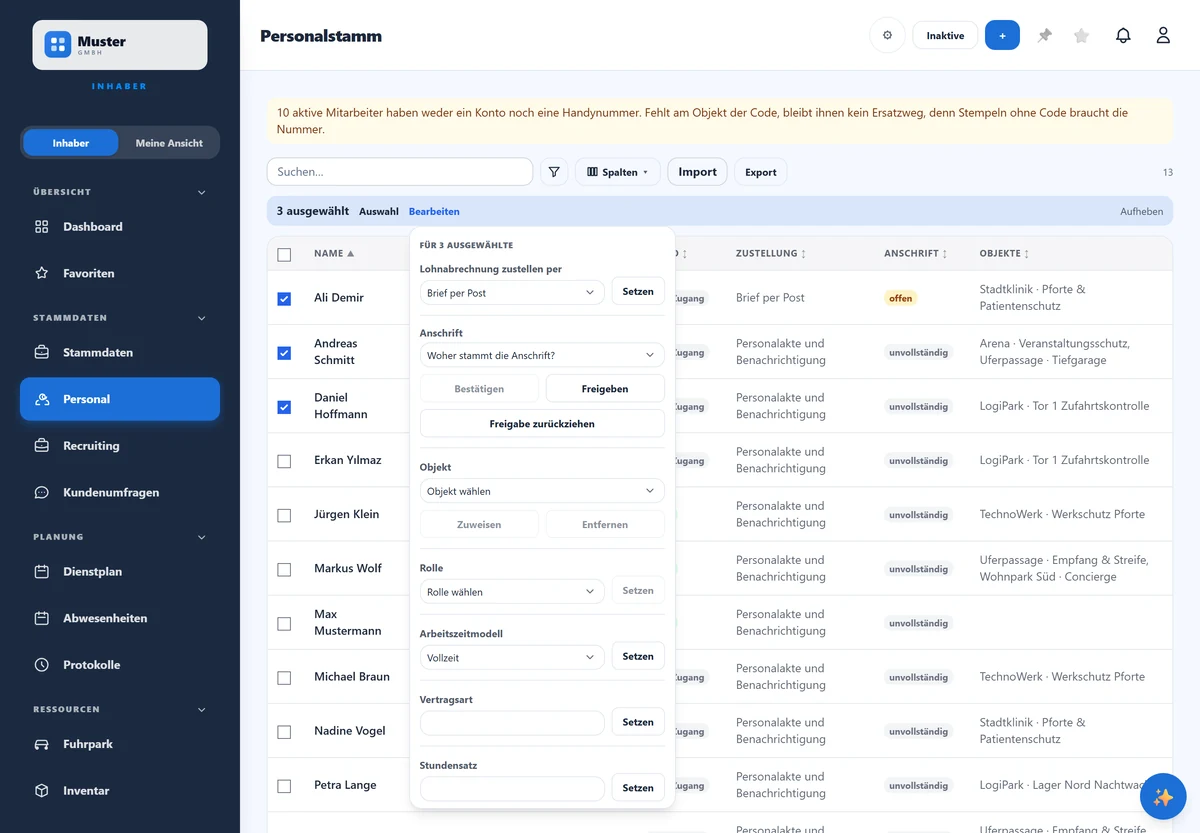This screenshot has width=1200, height=833.
Task: Click the Export button
Action: 761,172
